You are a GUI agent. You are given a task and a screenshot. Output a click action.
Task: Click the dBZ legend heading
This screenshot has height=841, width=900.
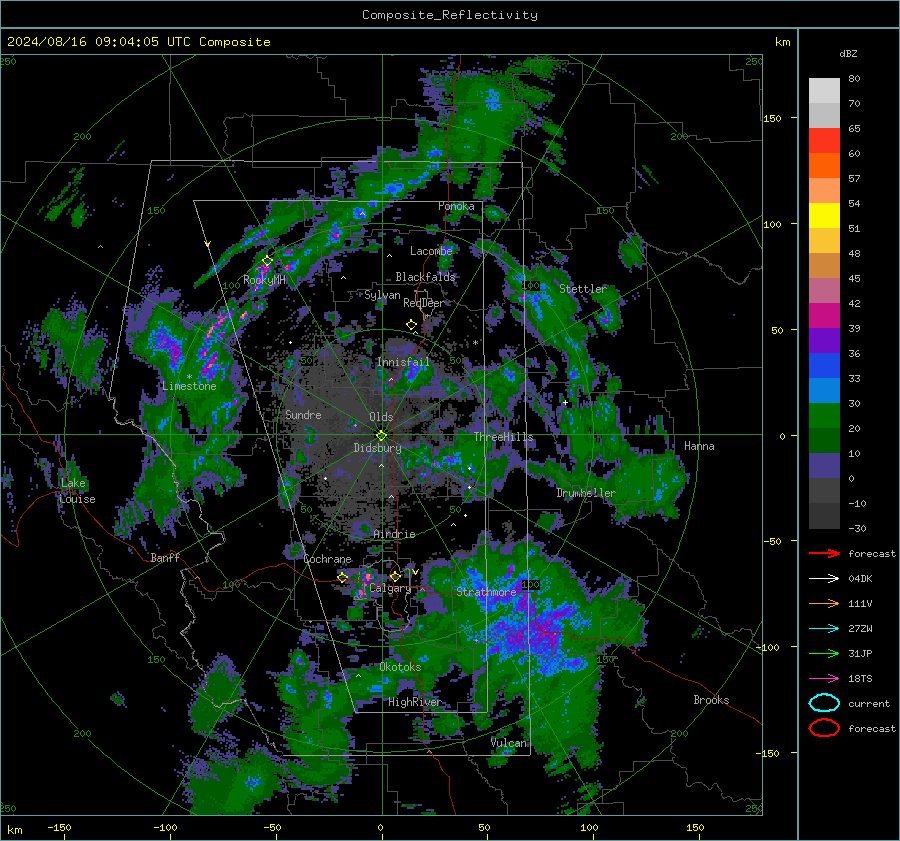848,53
